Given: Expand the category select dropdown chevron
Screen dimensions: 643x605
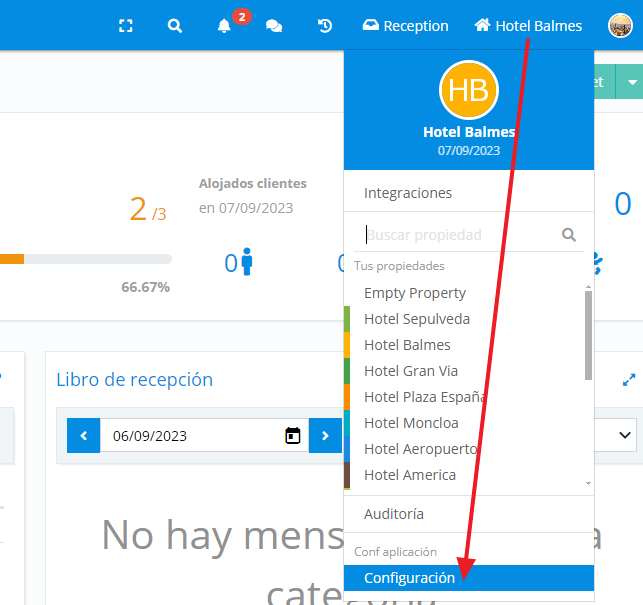Looking at the screenshot, I should pos(626,435).
